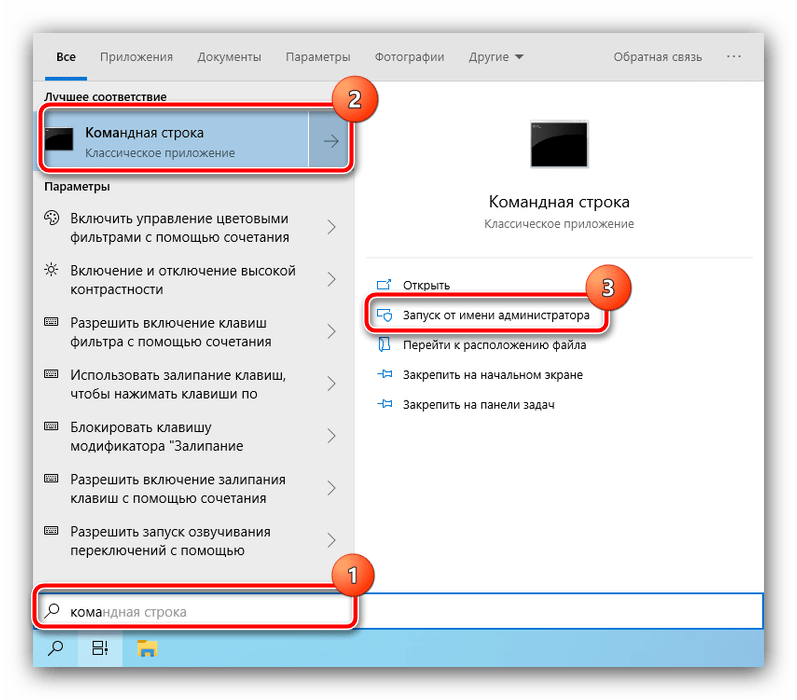
Task: Click keyboard icon for Использовать залипание клавиш
Action: (x=51, y=374)
